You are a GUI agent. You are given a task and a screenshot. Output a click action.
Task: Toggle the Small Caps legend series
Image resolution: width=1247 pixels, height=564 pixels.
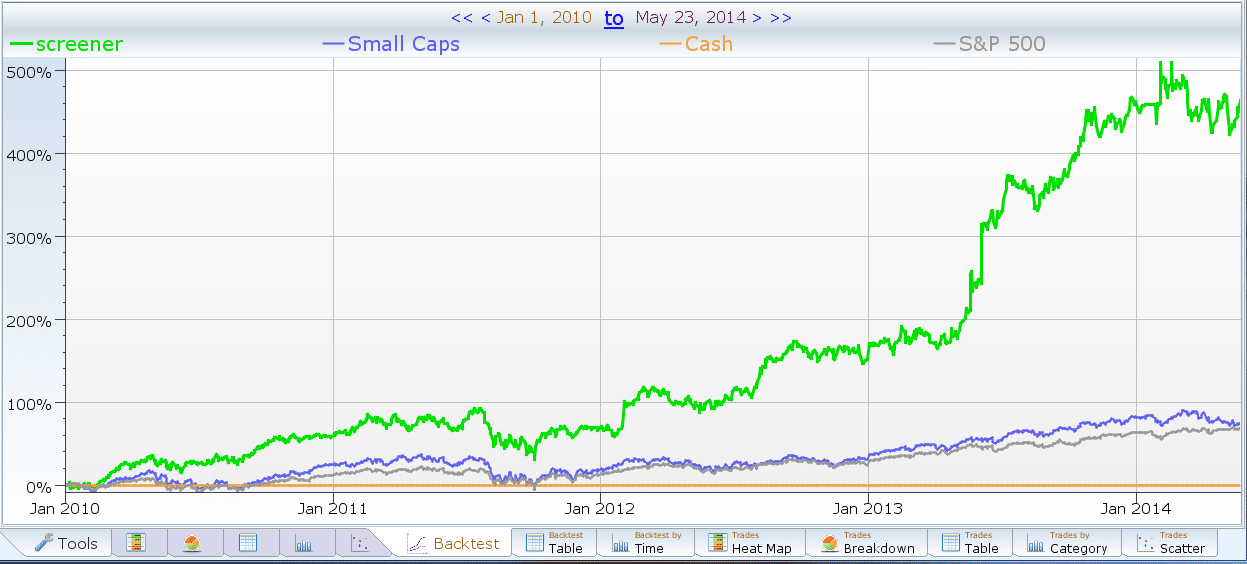[x=391, y=44]
